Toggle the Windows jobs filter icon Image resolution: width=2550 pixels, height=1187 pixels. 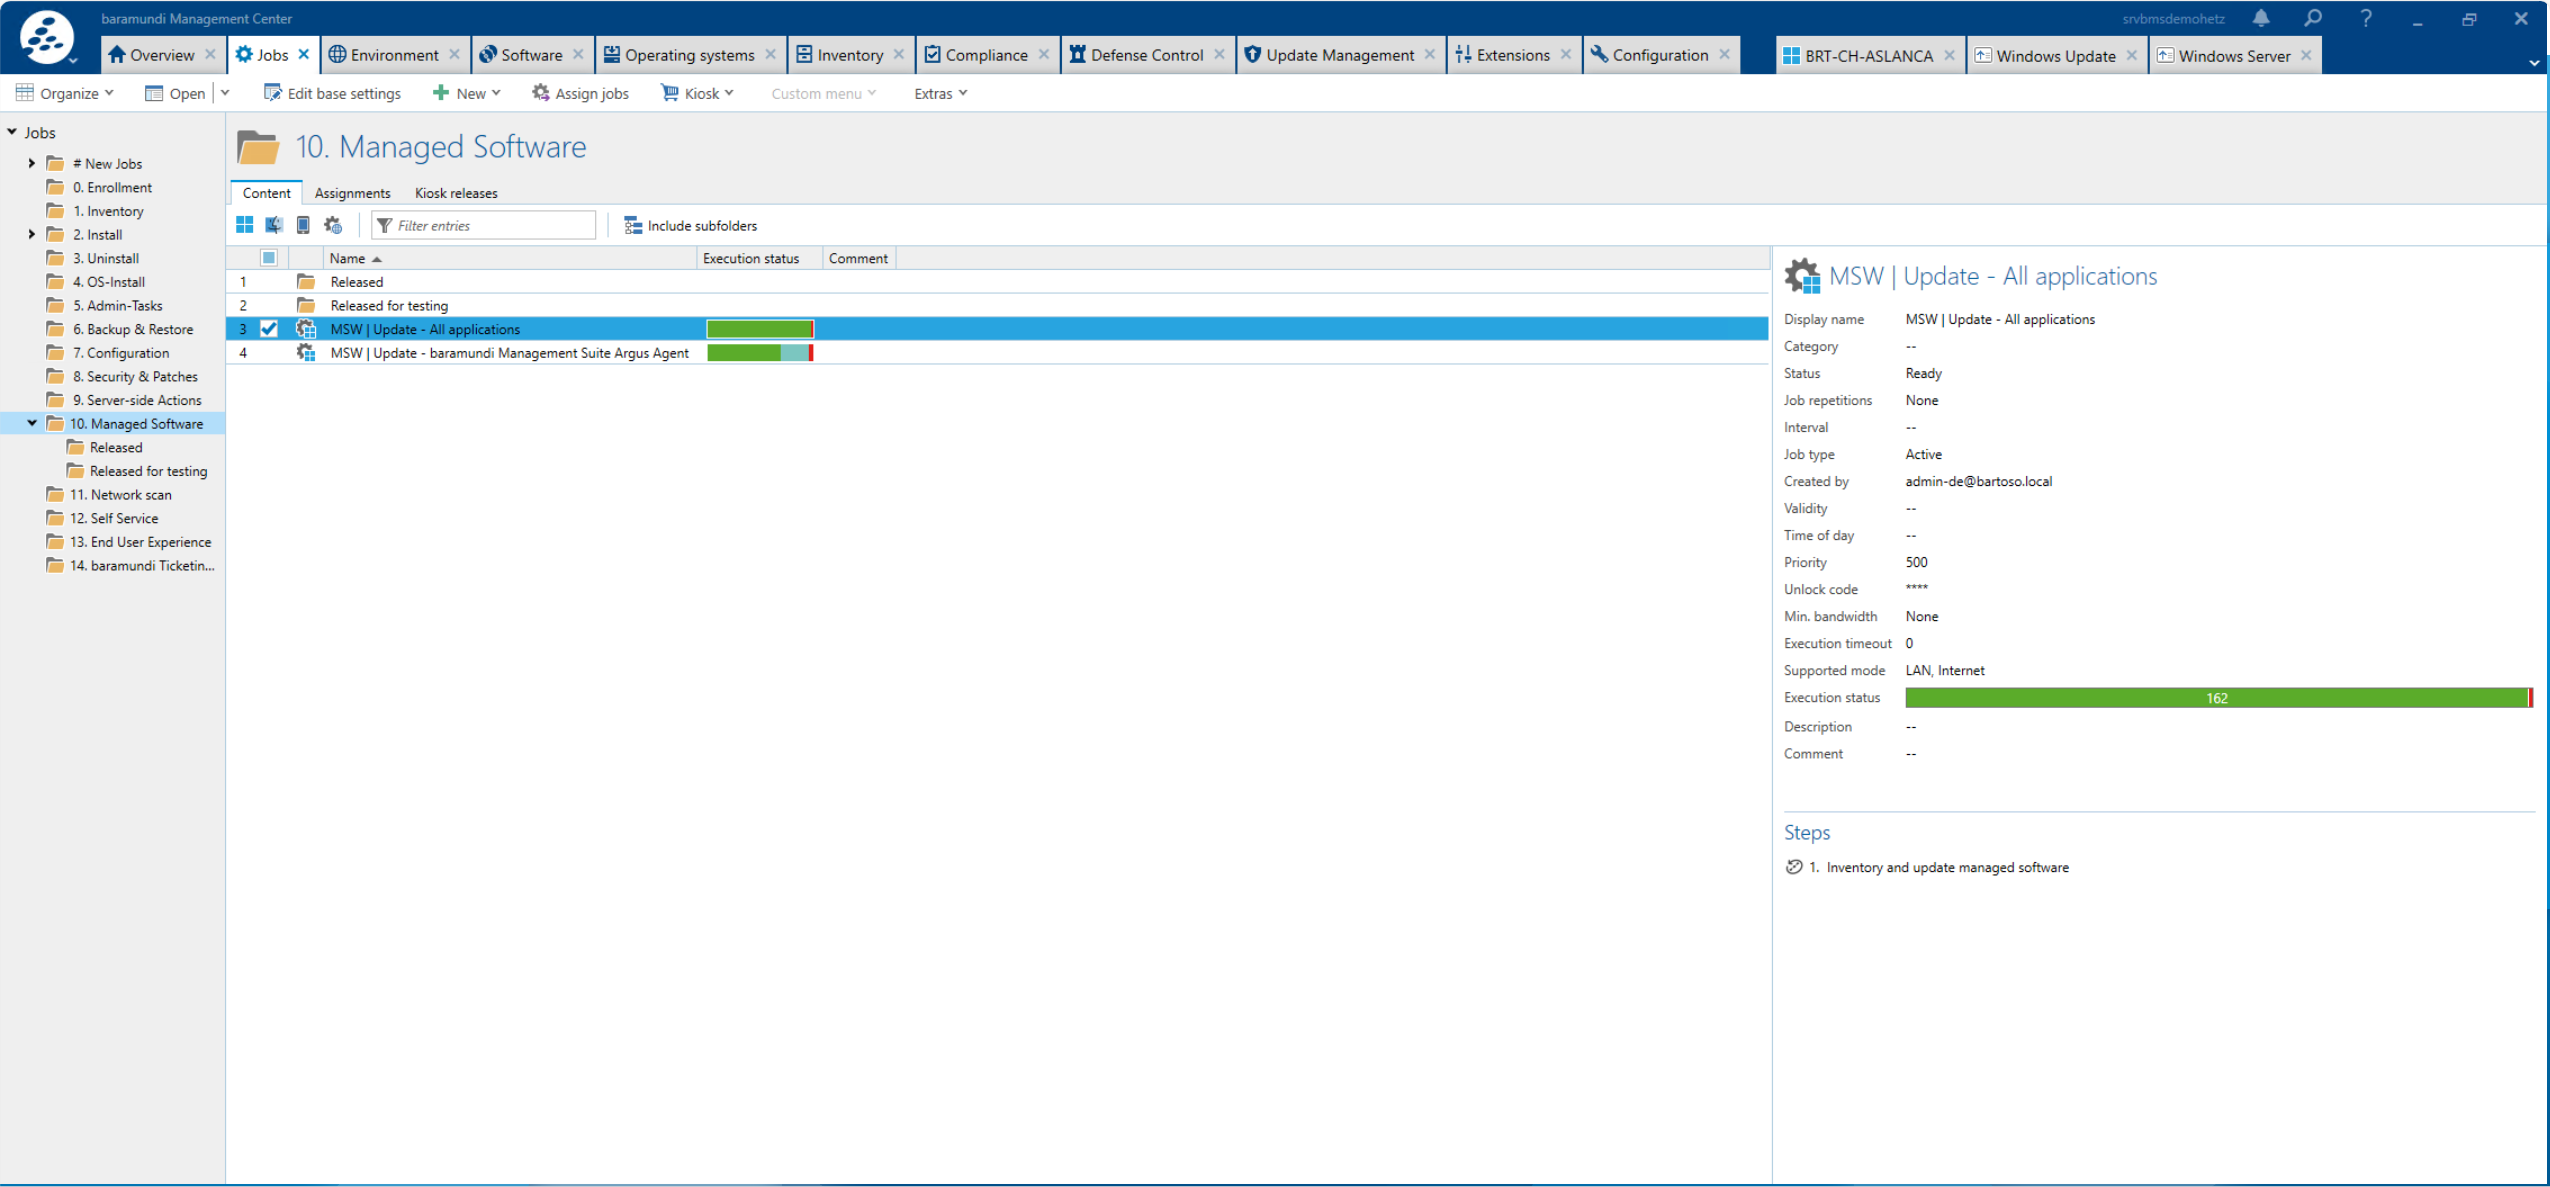[244, 225]
